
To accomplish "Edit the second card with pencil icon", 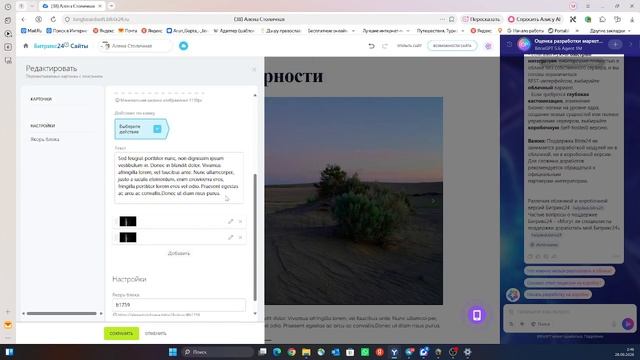I will click(x=231, y=237).
